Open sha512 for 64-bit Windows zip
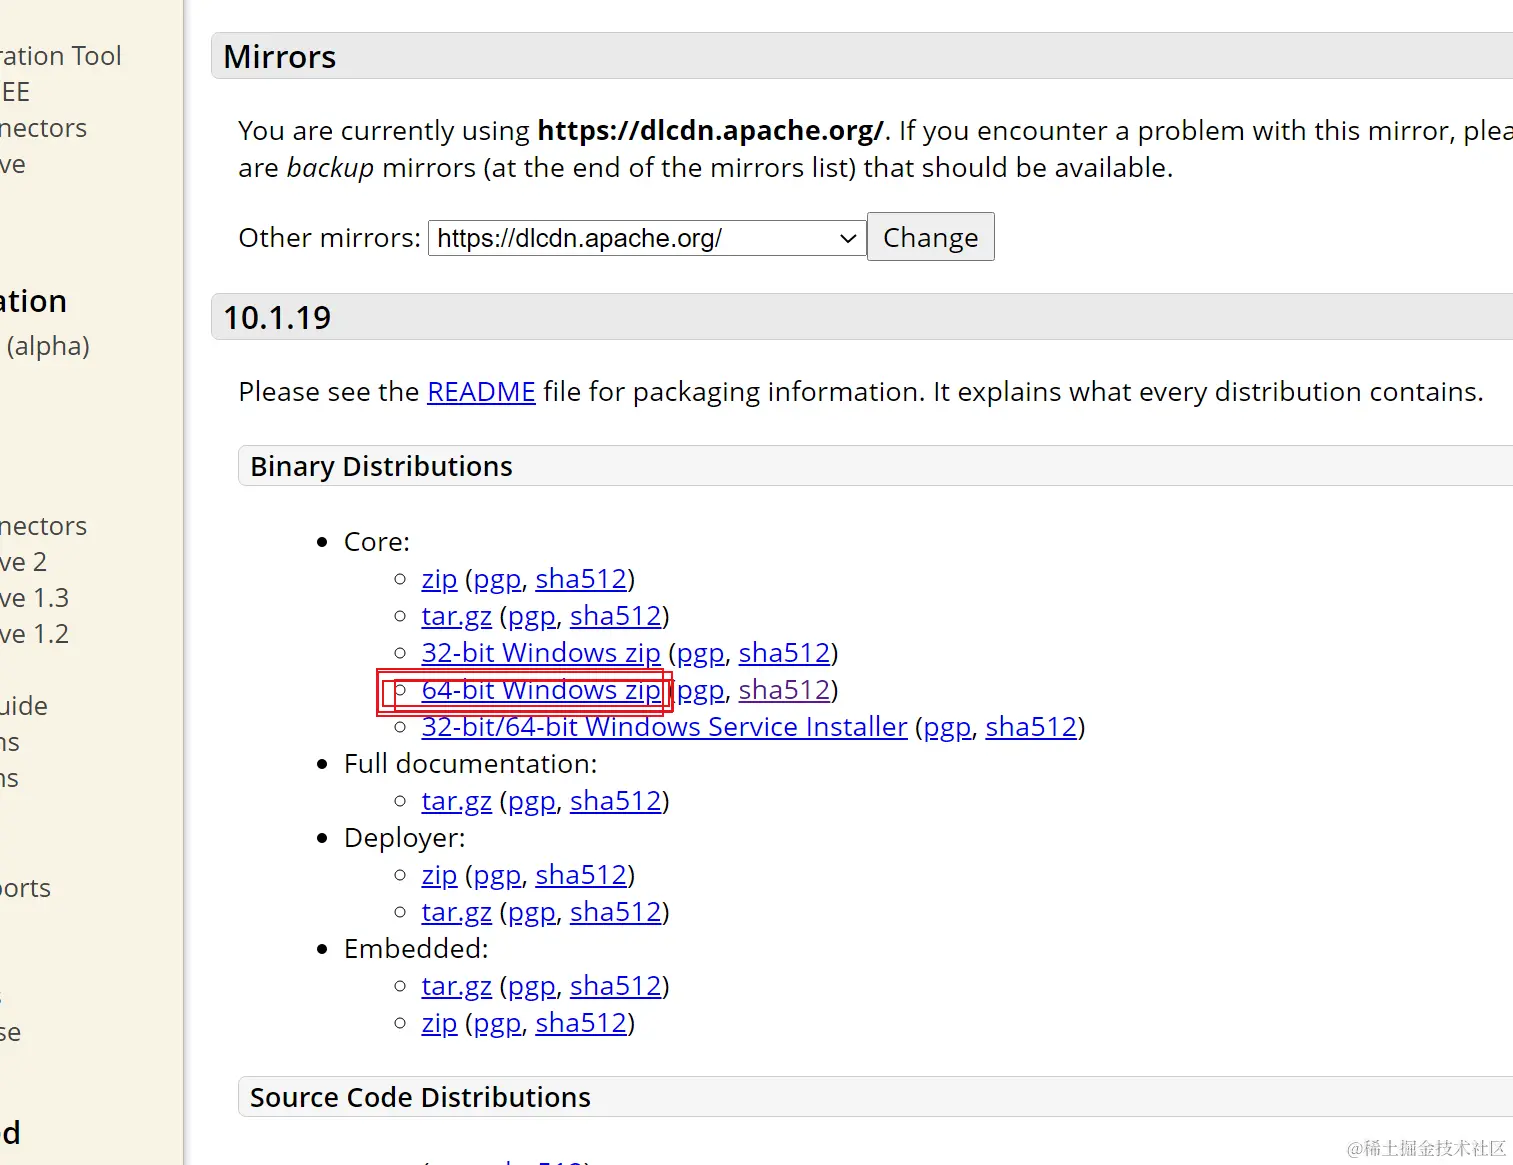 784,690
